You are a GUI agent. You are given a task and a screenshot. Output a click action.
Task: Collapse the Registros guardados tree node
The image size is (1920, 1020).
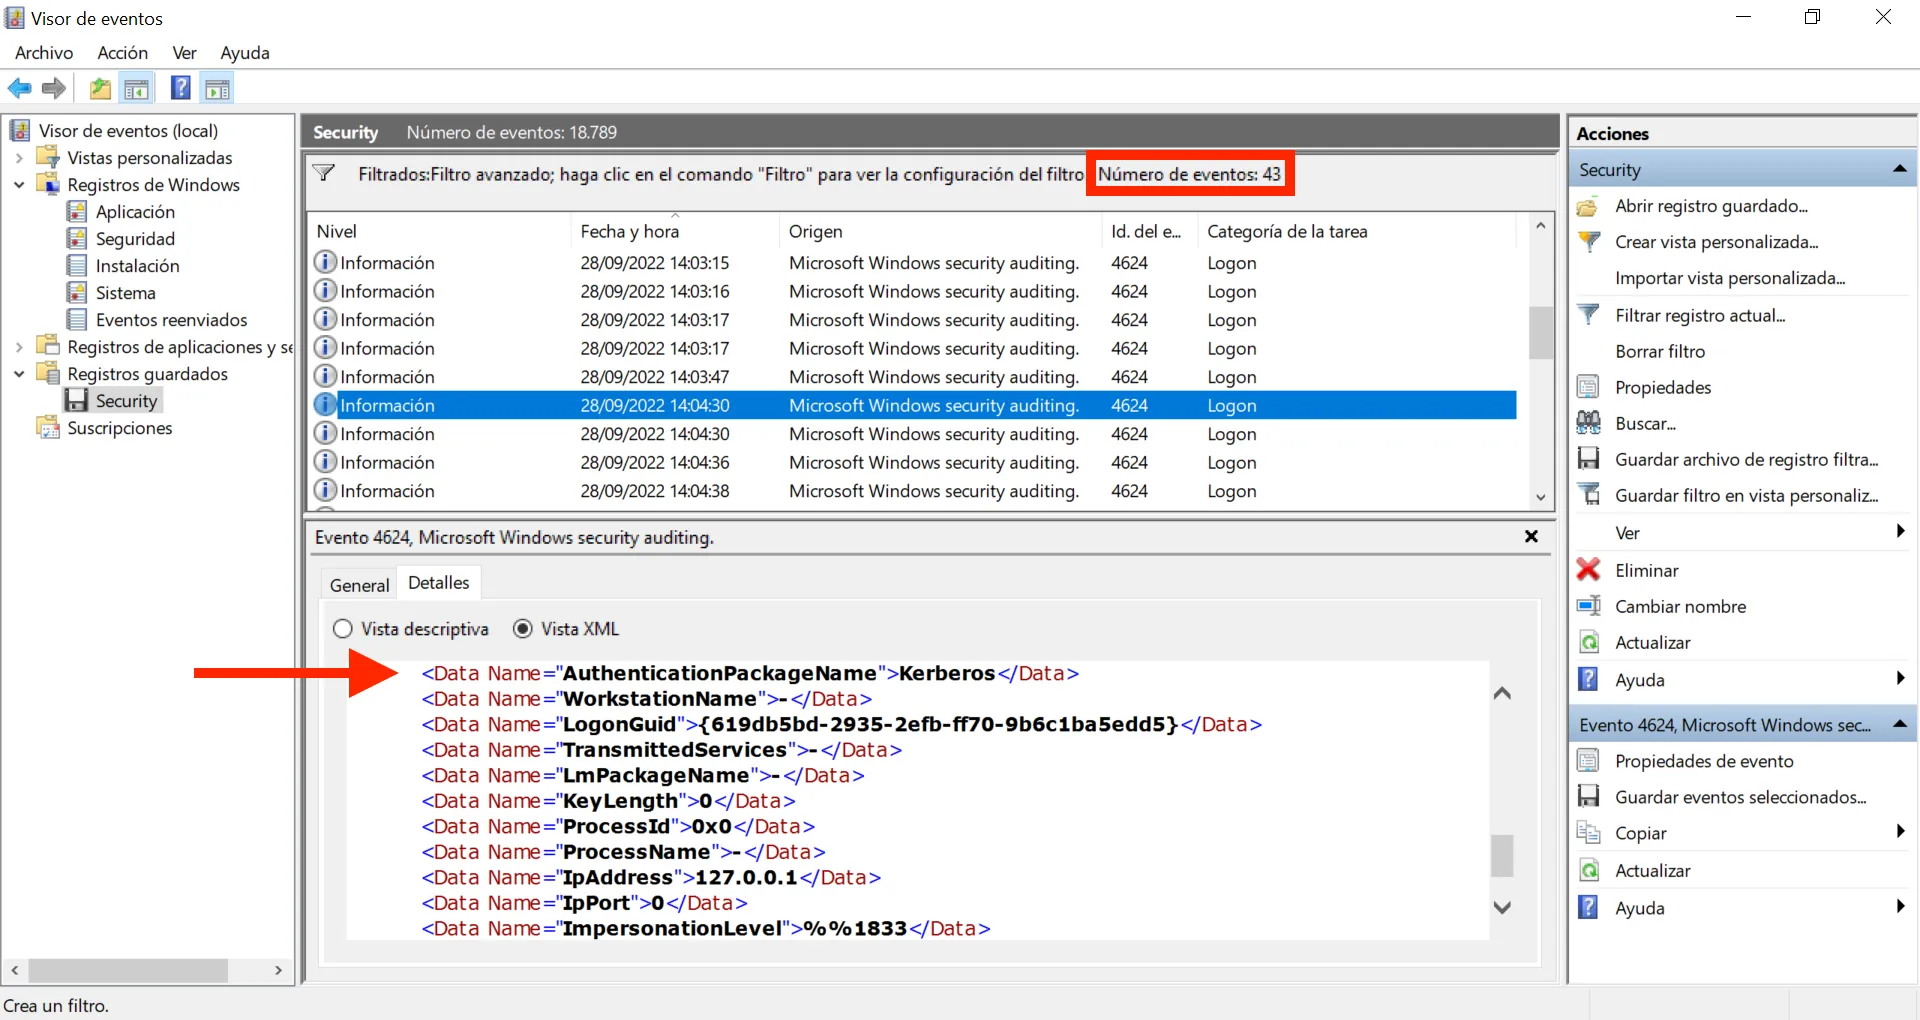[19, 374]
